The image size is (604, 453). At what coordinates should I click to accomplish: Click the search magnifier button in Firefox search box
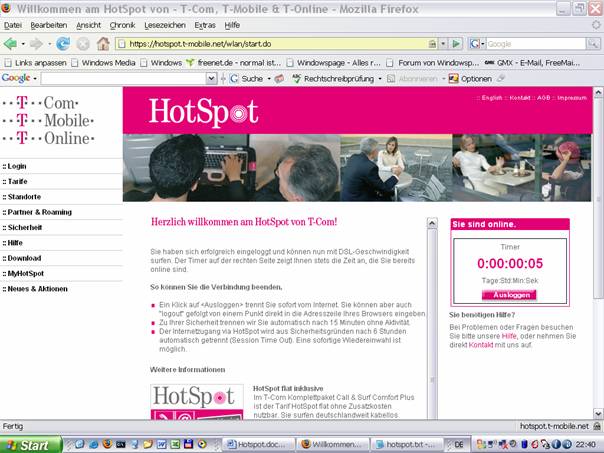tap(593, 44)
